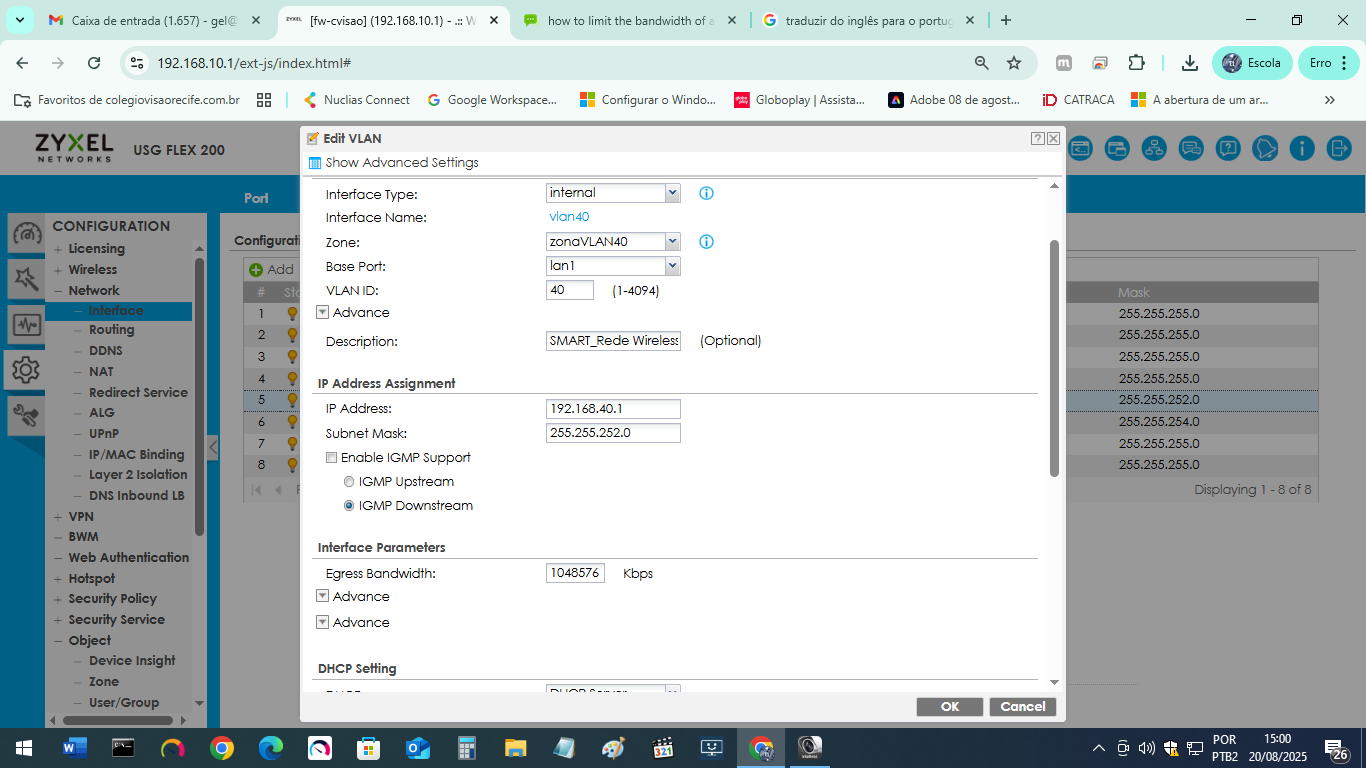This screenshot has height=768, width=1366.
Task: Open the Zyxel web console windows icon
Action: pyautogui.click(x=1117, y=149)
